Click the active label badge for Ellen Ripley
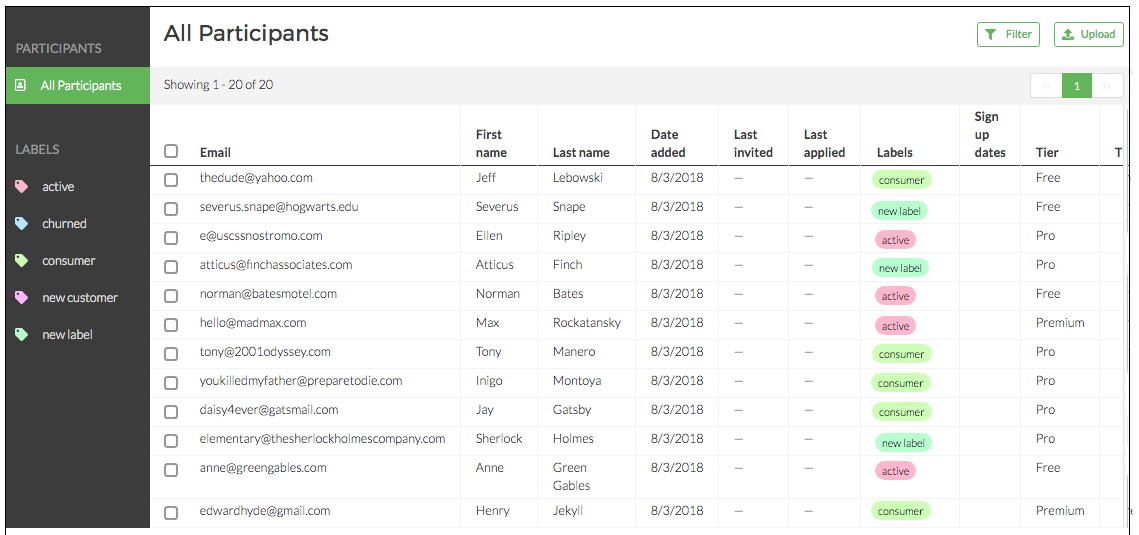 [x=895, y=240]
